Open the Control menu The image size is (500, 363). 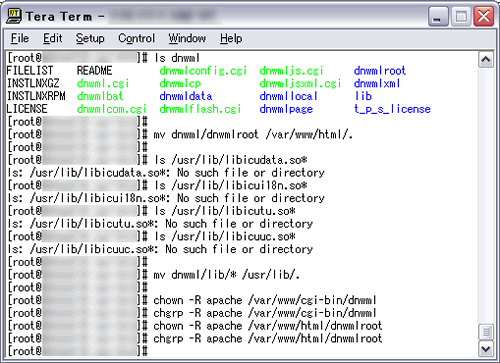tap(136, 38)
